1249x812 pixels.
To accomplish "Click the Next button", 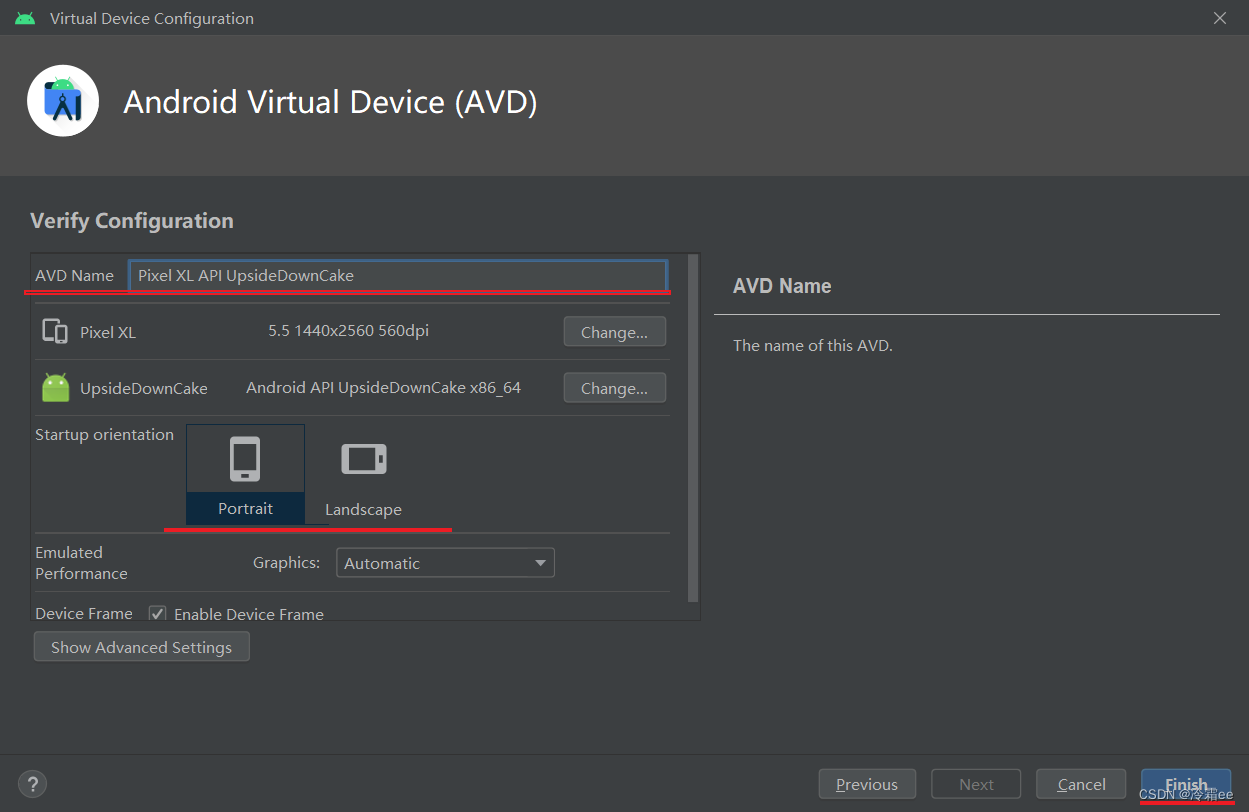I will pyautogui.click(x=975, y=783).
